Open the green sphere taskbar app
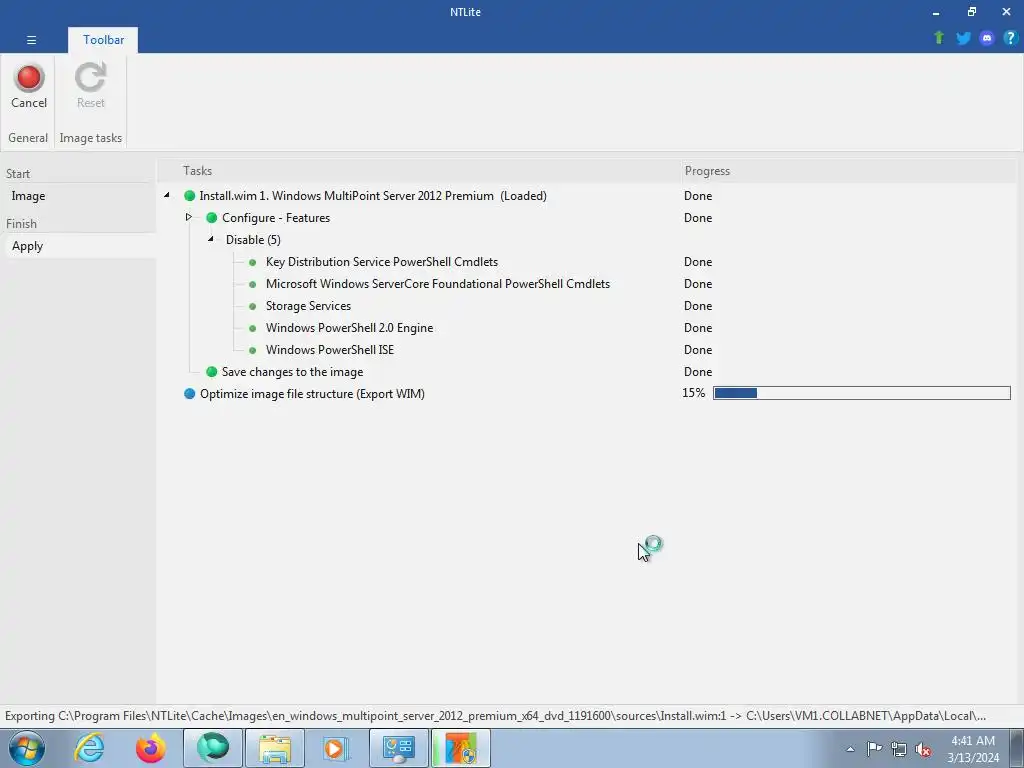Viewport: 1024px width, 768px height. [x=213, y=748]
